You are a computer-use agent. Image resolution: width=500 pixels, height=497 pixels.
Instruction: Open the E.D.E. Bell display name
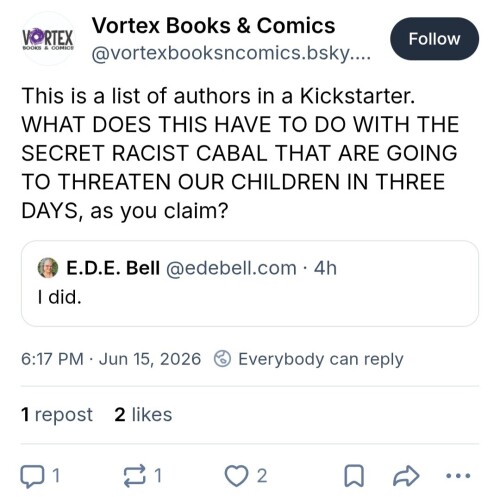[113, 268]
